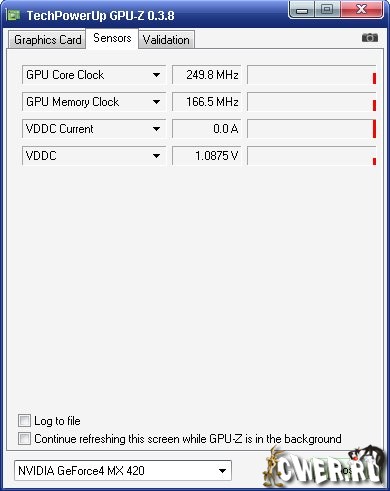This screenshot has width=390, height=491.
Task: Expand the GPU Memory Clock dropdown arrow
Action: [156, 102]
